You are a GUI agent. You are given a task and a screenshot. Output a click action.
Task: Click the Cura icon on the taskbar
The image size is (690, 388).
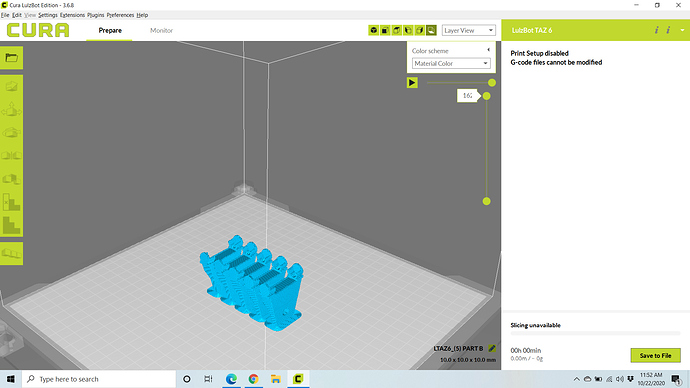pyautogui.click(x=298, y=379)
